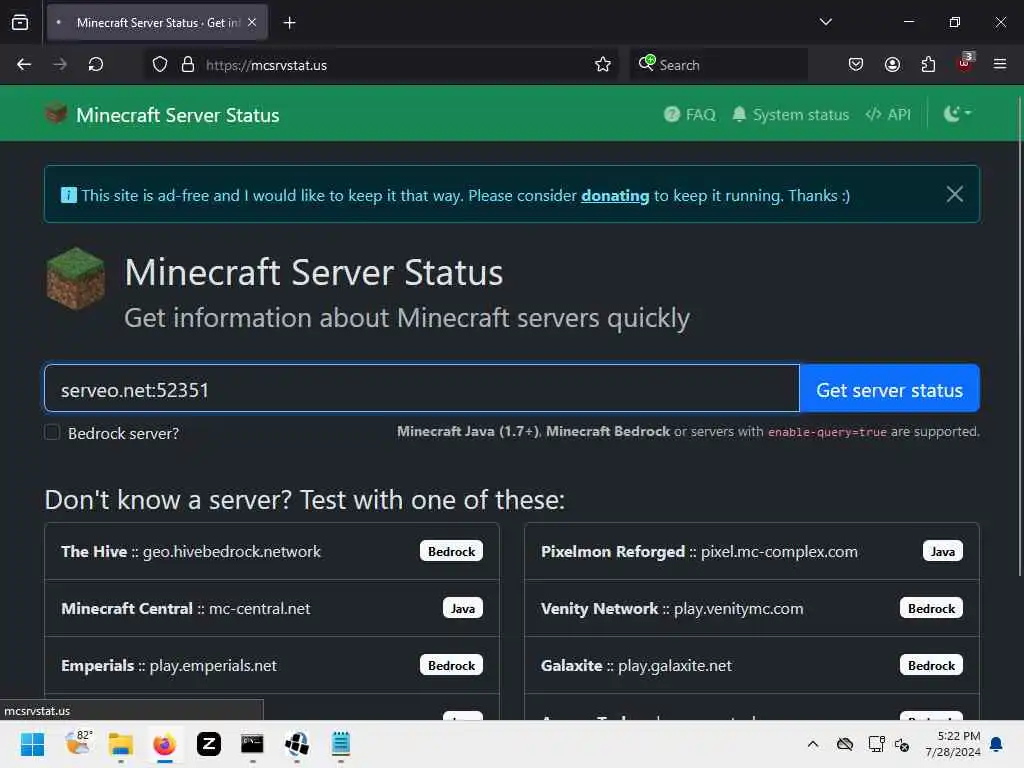Image resolution: width=1024 pixels, height=768 pixels.
Task: Switch to Firefox in the taskbar
Action: click(165, 744)
